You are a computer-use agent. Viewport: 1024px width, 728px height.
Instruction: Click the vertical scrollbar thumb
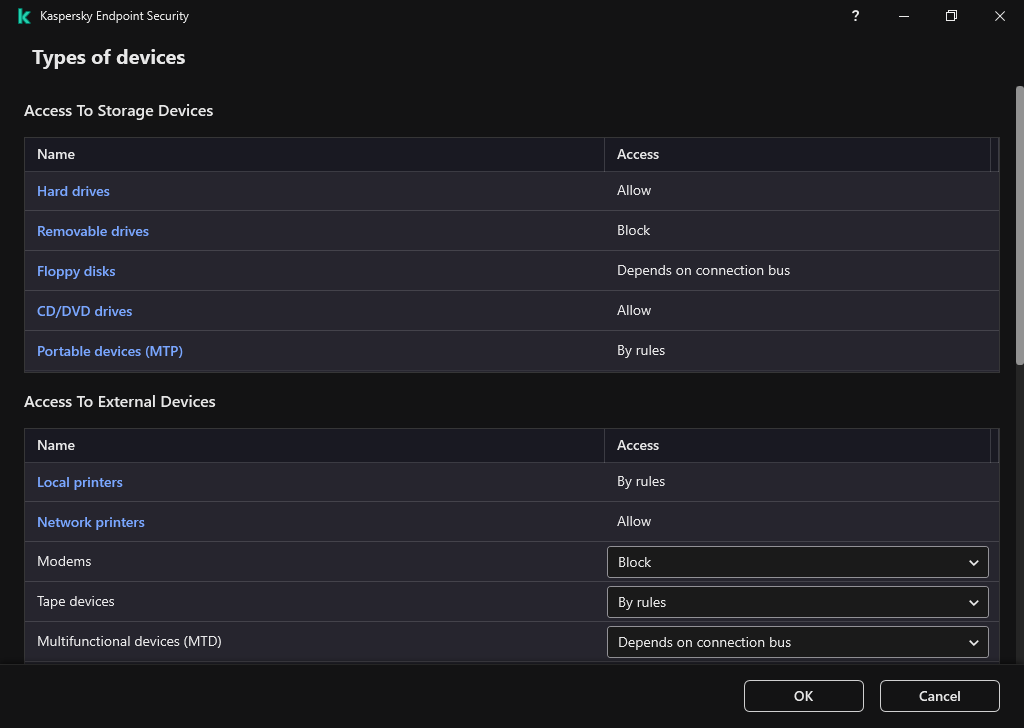coord(1019,225)
